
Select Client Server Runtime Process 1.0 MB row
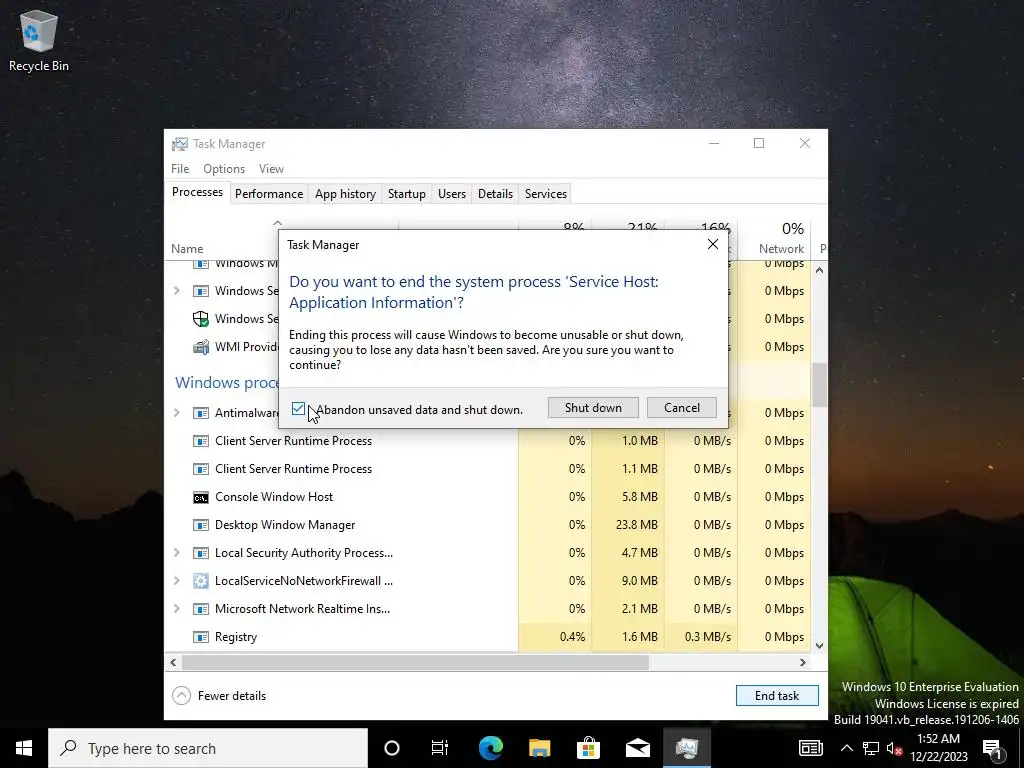(x=487, y=441)
